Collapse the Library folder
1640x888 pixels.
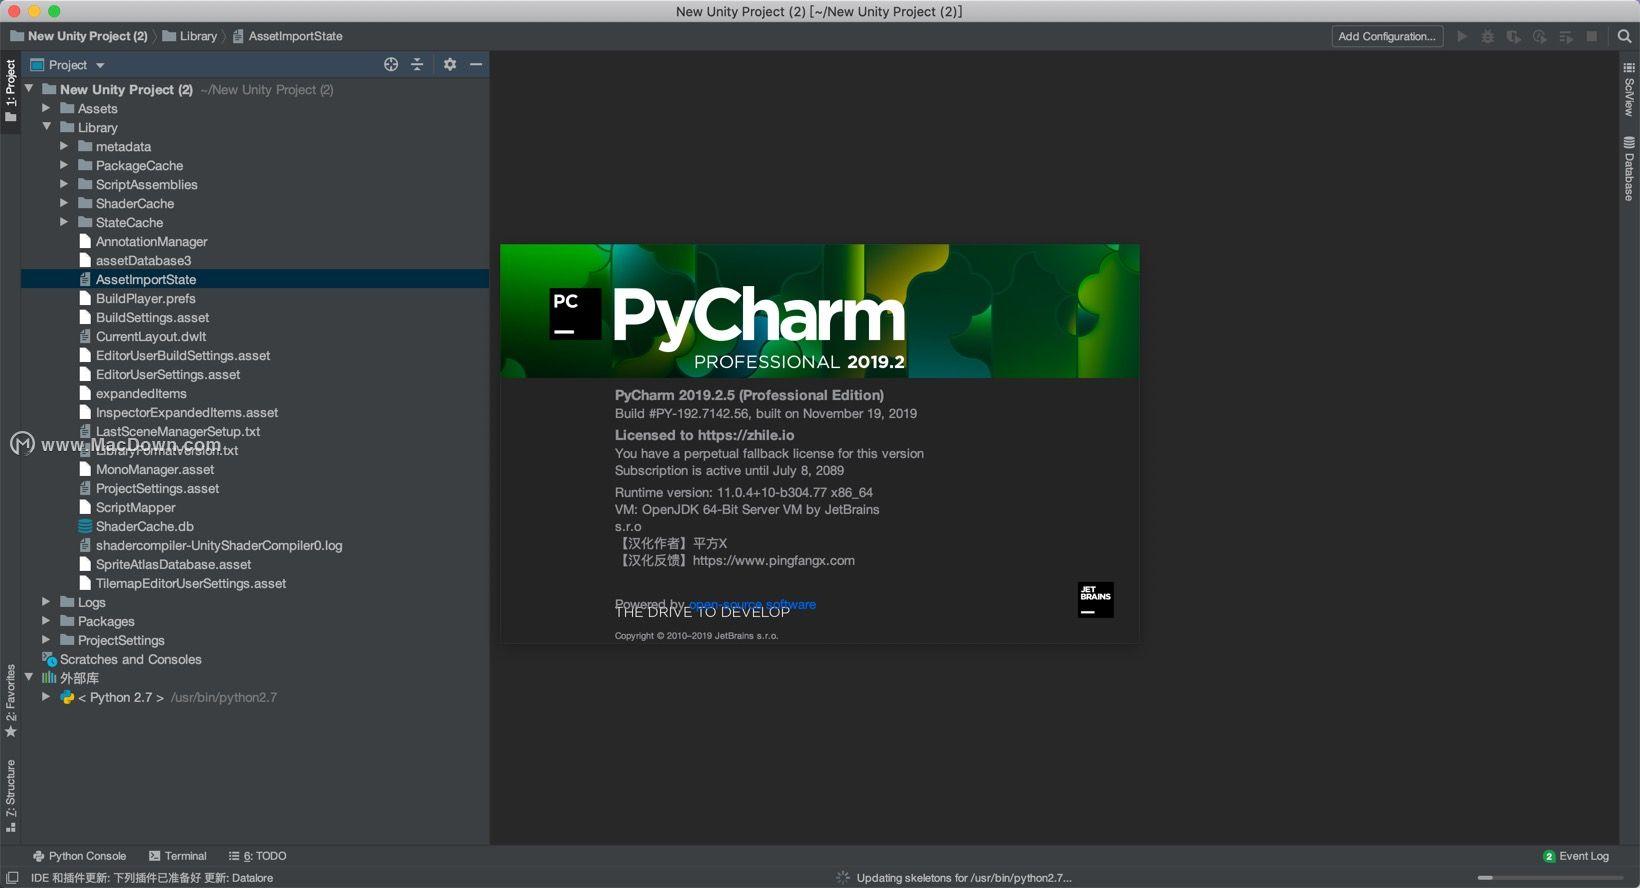tap(46, 127)
